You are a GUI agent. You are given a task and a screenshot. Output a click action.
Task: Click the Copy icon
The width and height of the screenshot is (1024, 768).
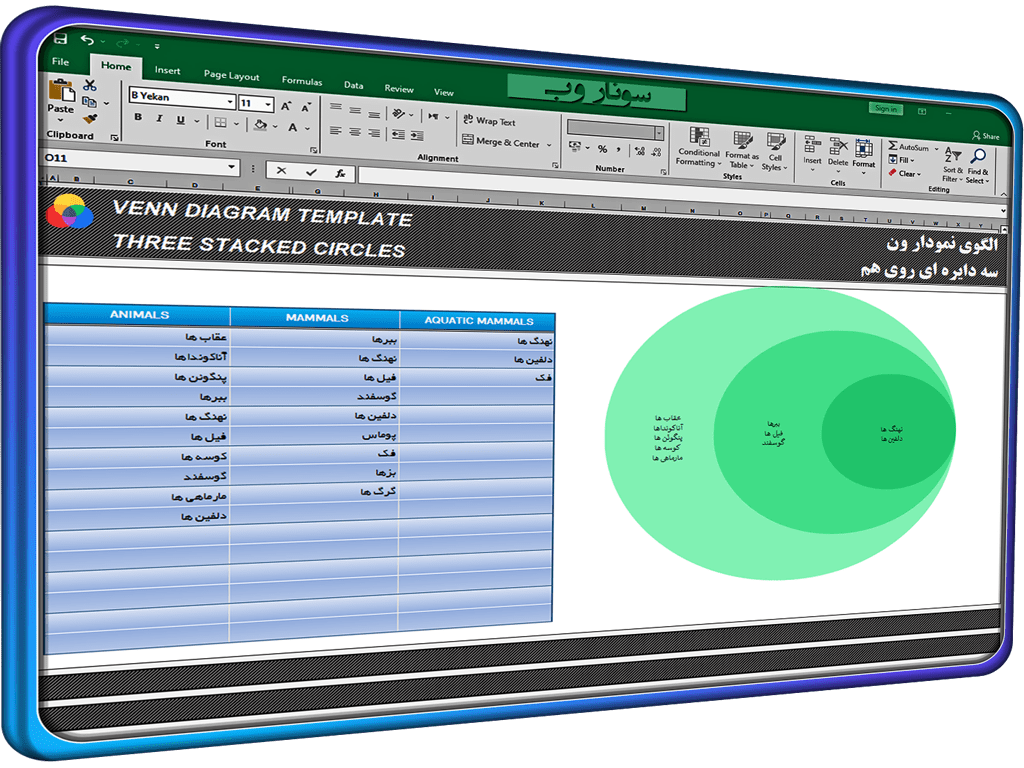point(89,102)
